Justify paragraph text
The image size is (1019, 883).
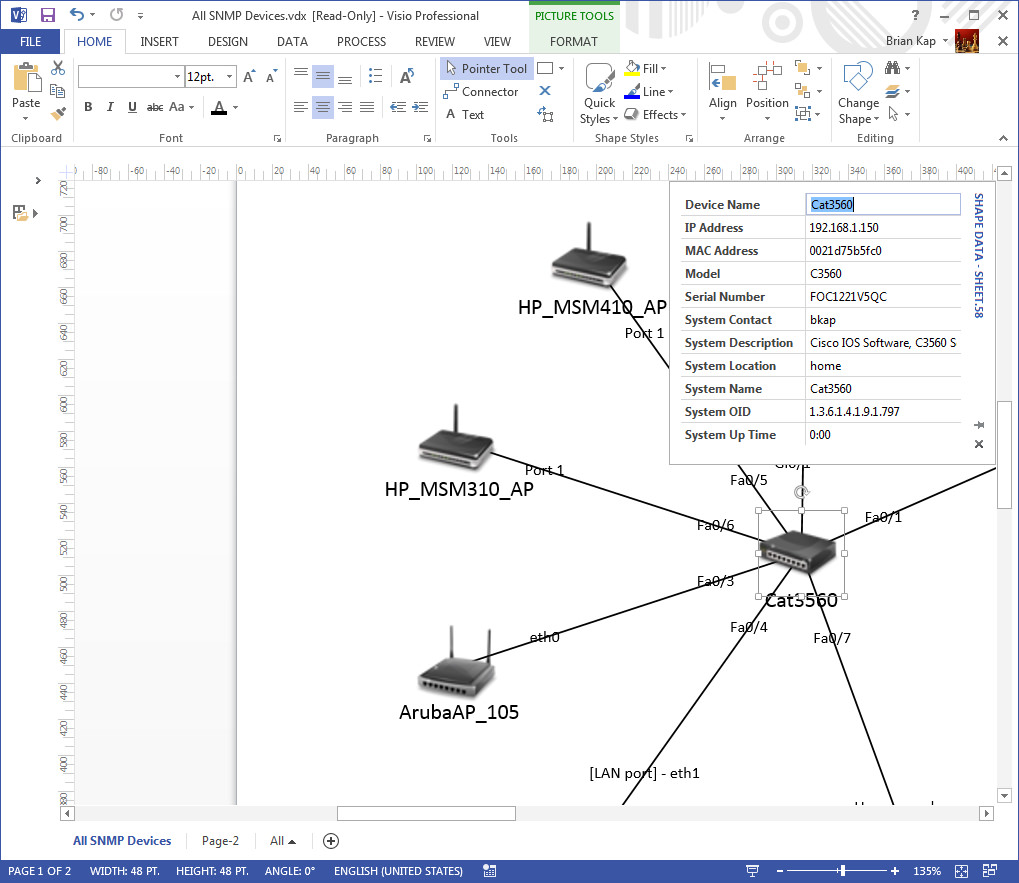(367, 107)
